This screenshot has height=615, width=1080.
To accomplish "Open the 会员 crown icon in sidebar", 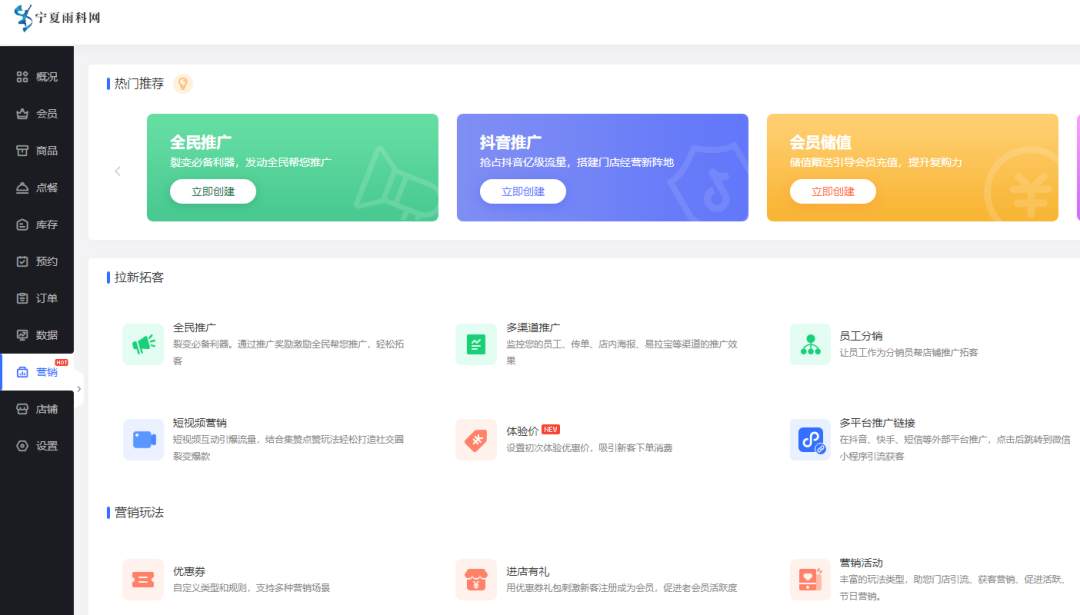I will pos(22,114).
